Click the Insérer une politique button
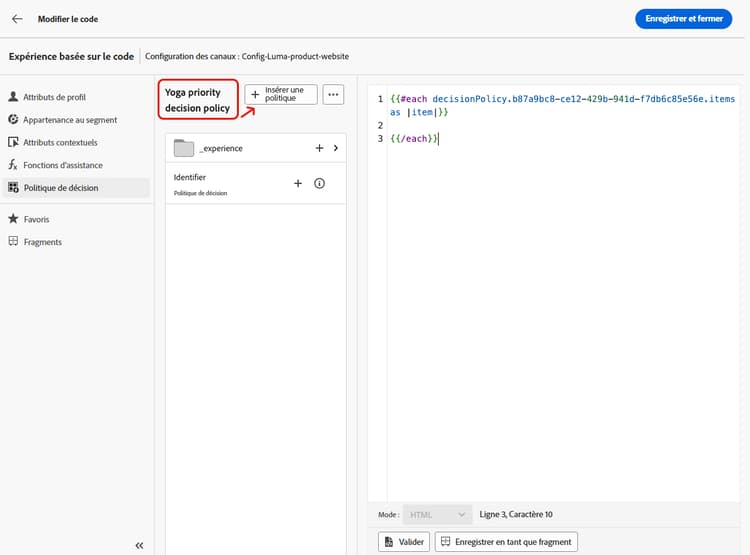Image resolution: width=750 pixels, height=555 pixels. [x=281, y=94]
